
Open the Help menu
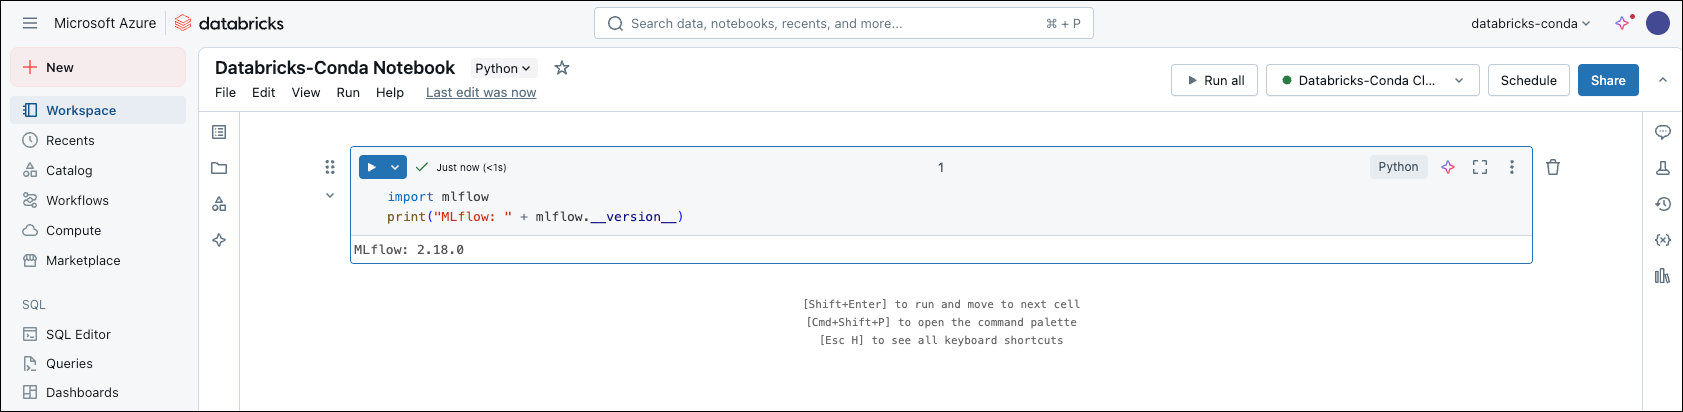[390, 92]
